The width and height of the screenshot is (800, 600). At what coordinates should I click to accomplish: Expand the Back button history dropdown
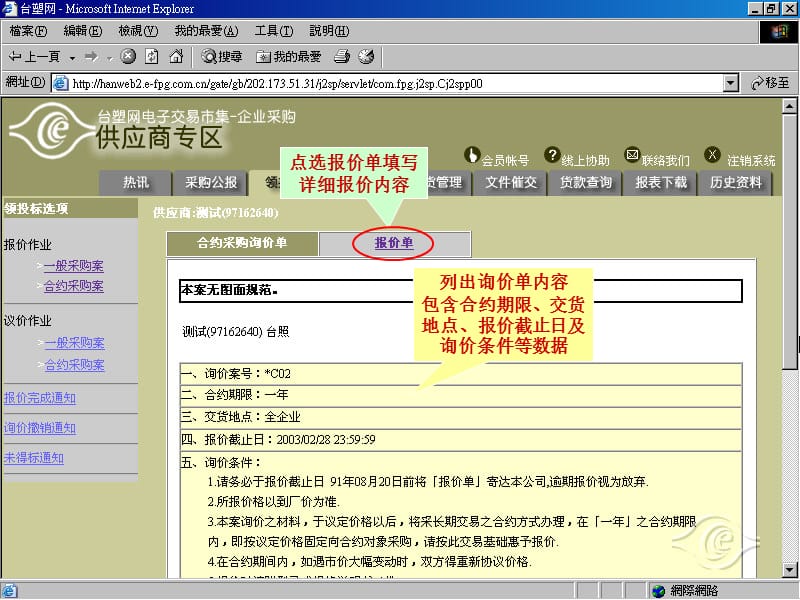(x=72, y=58)
